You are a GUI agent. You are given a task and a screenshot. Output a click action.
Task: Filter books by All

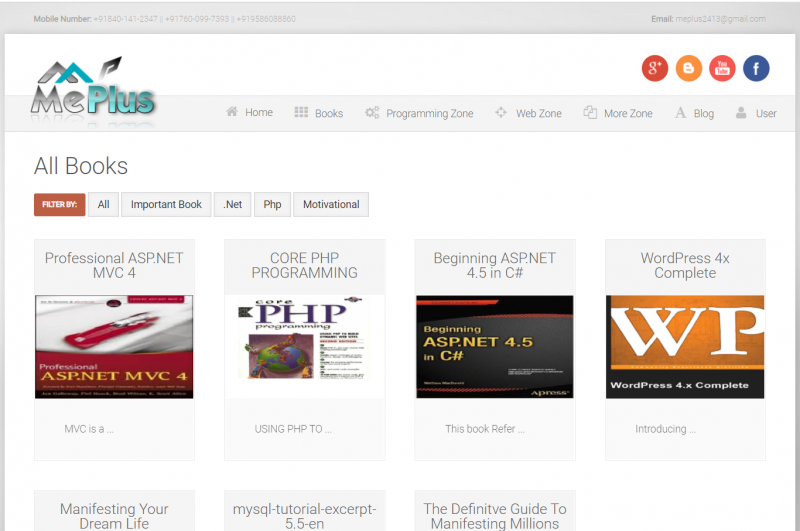[104, 205]
